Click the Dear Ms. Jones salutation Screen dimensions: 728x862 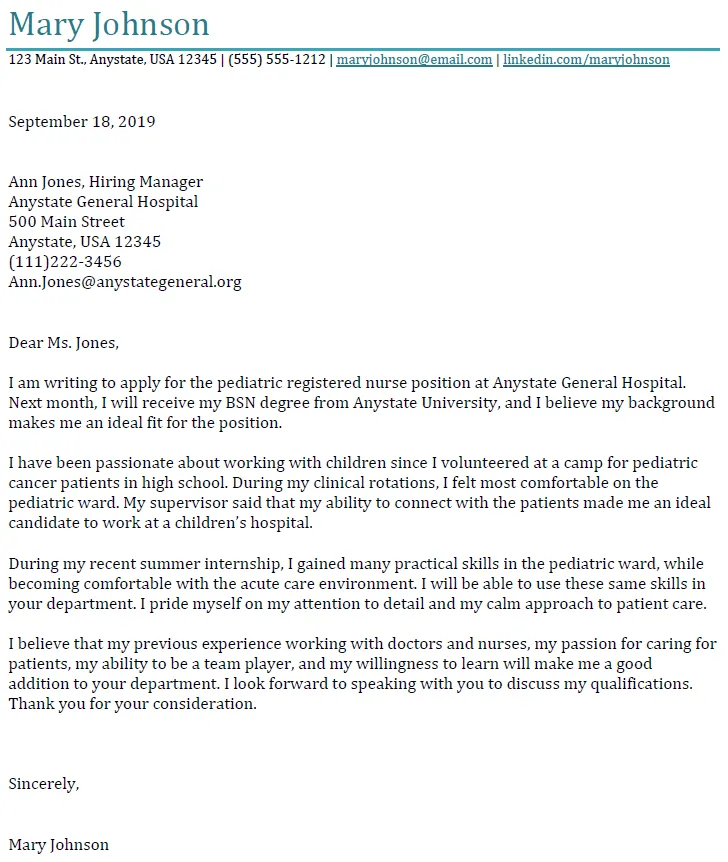63,343
